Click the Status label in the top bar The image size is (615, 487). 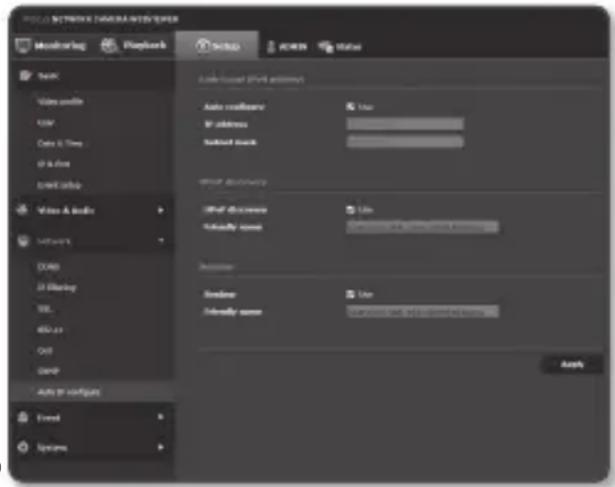tap(348, 47)
